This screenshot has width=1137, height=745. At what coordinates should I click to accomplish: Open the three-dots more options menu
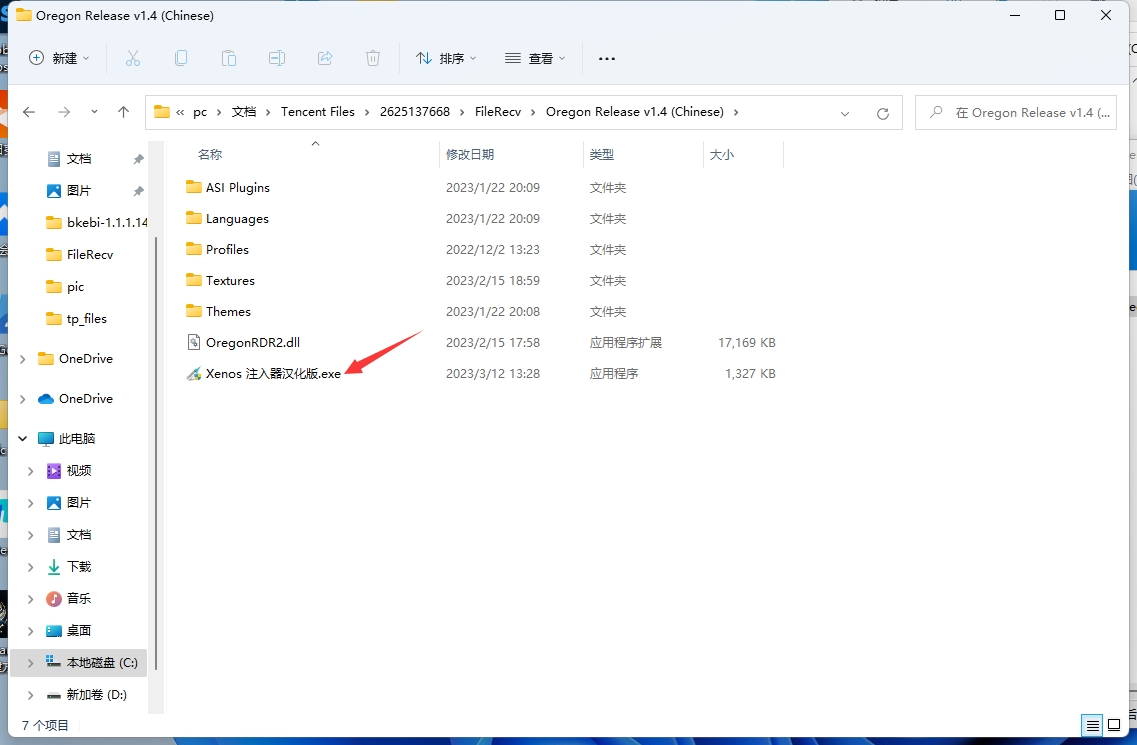(x=607, y=59)
